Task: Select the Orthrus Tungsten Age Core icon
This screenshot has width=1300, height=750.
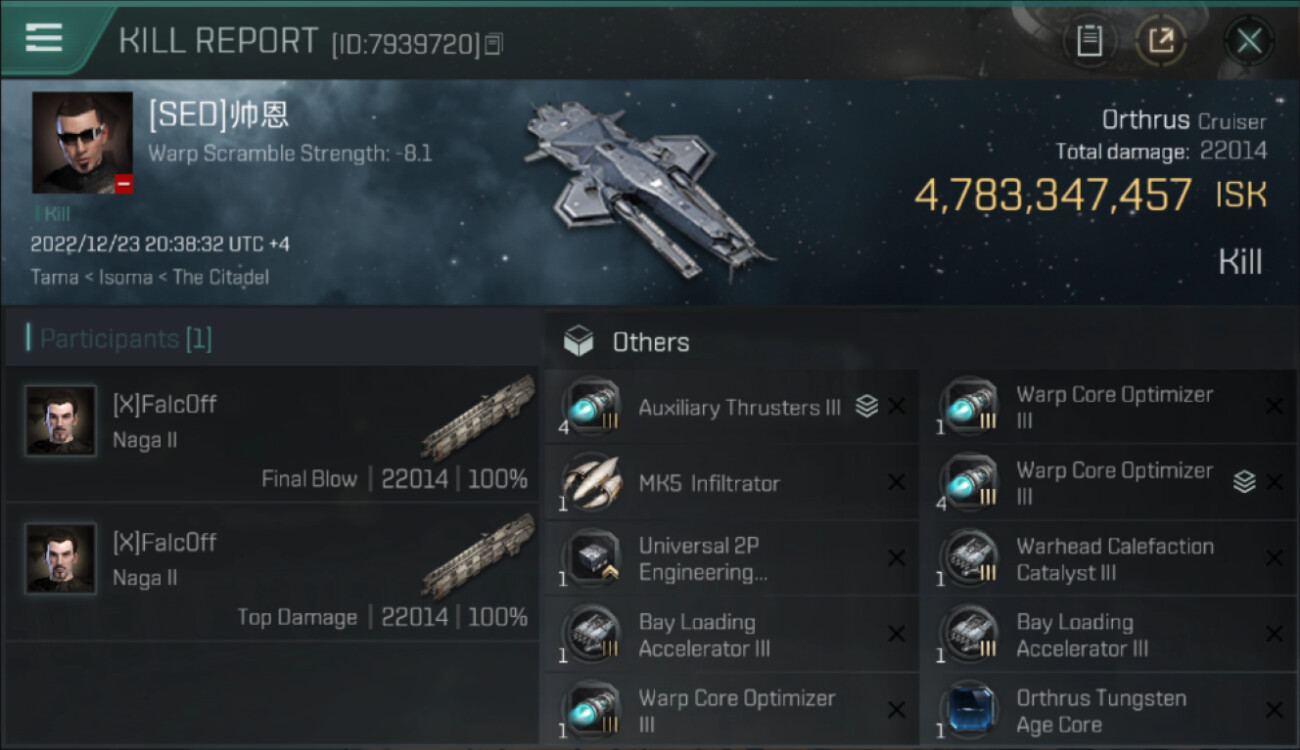Action: tap(969, 711)
